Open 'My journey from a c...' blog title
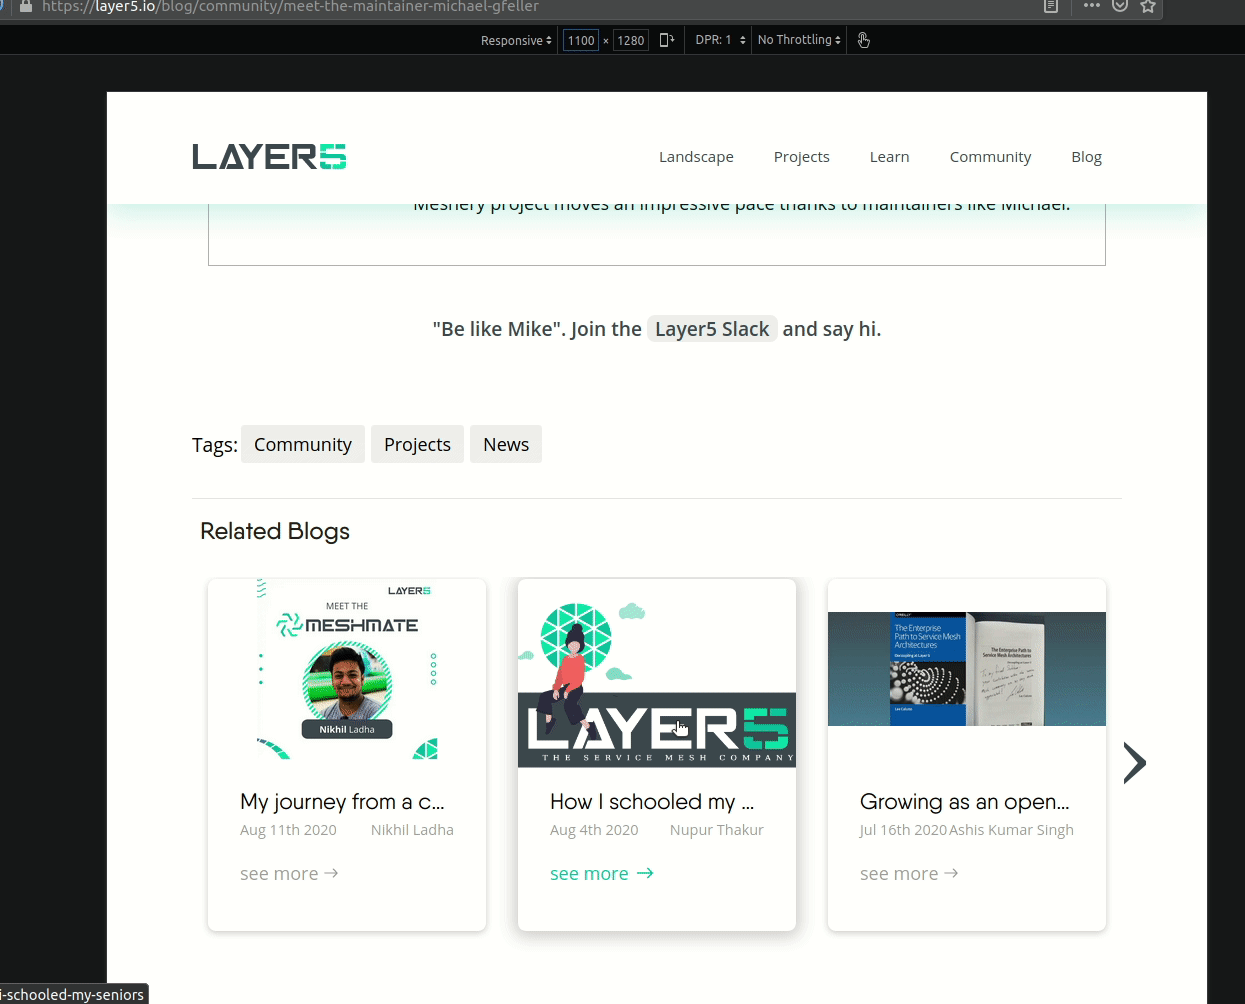The image size is (1245, 1004). pos(342,802)
